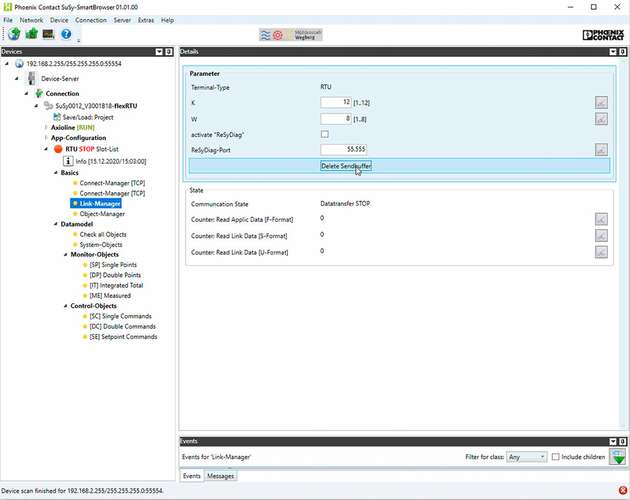This screenshot has width=630, height=500.
Task: Click chart icon for Read Applic Data counter
Action: click(x=601, y=219)
